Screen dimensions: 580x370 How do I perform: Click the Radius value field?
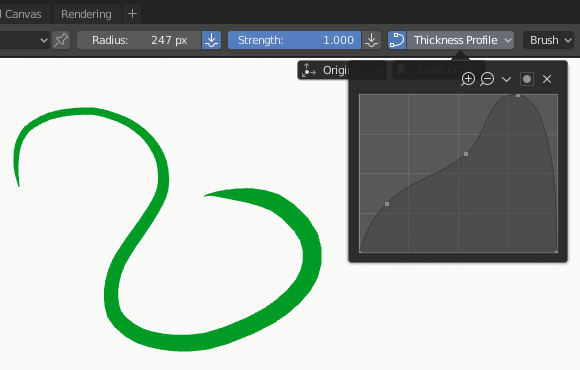pos(139,40)
